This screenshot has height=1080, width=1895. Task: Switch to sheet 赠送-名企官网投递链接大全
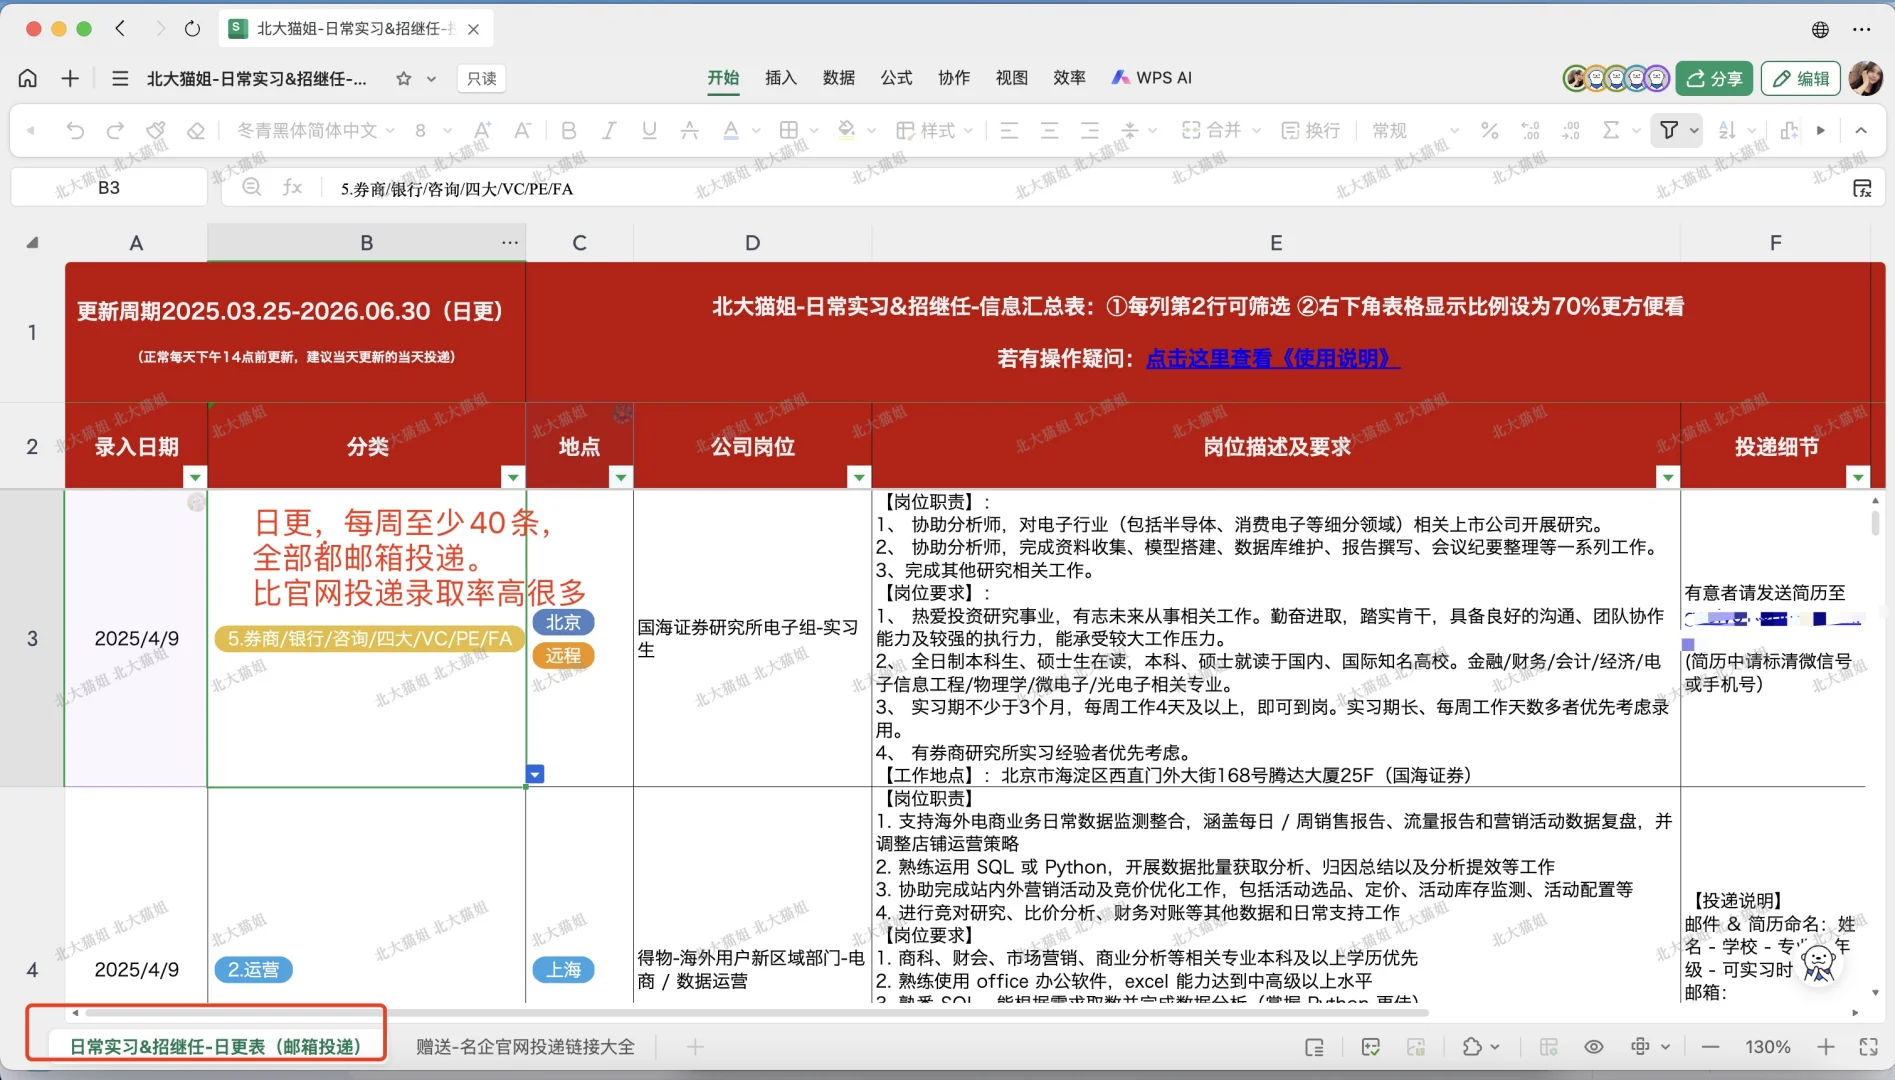click(525, 1047)
